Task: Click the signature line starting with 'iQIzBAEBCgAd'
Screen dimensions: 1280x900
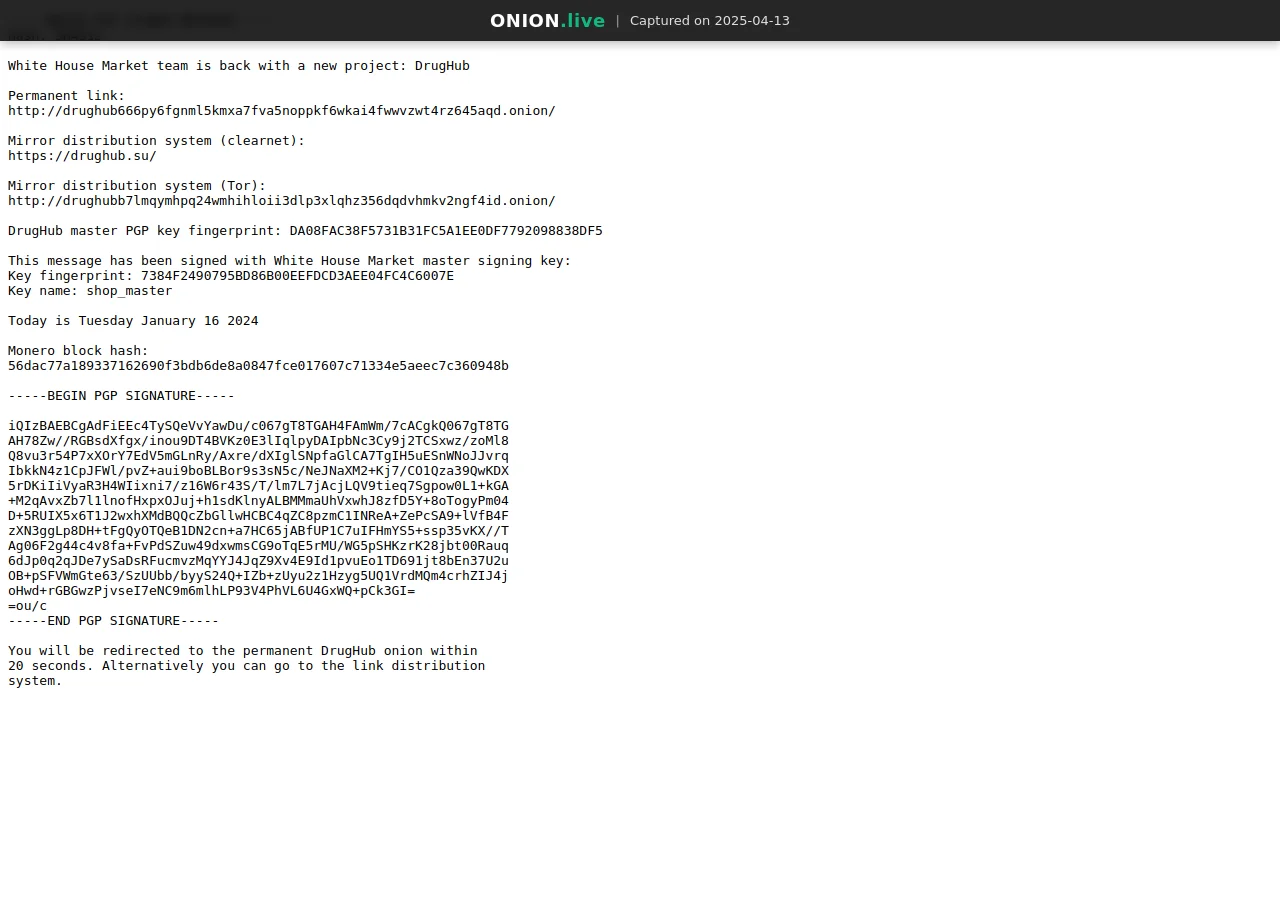Action: coord(258,426)
